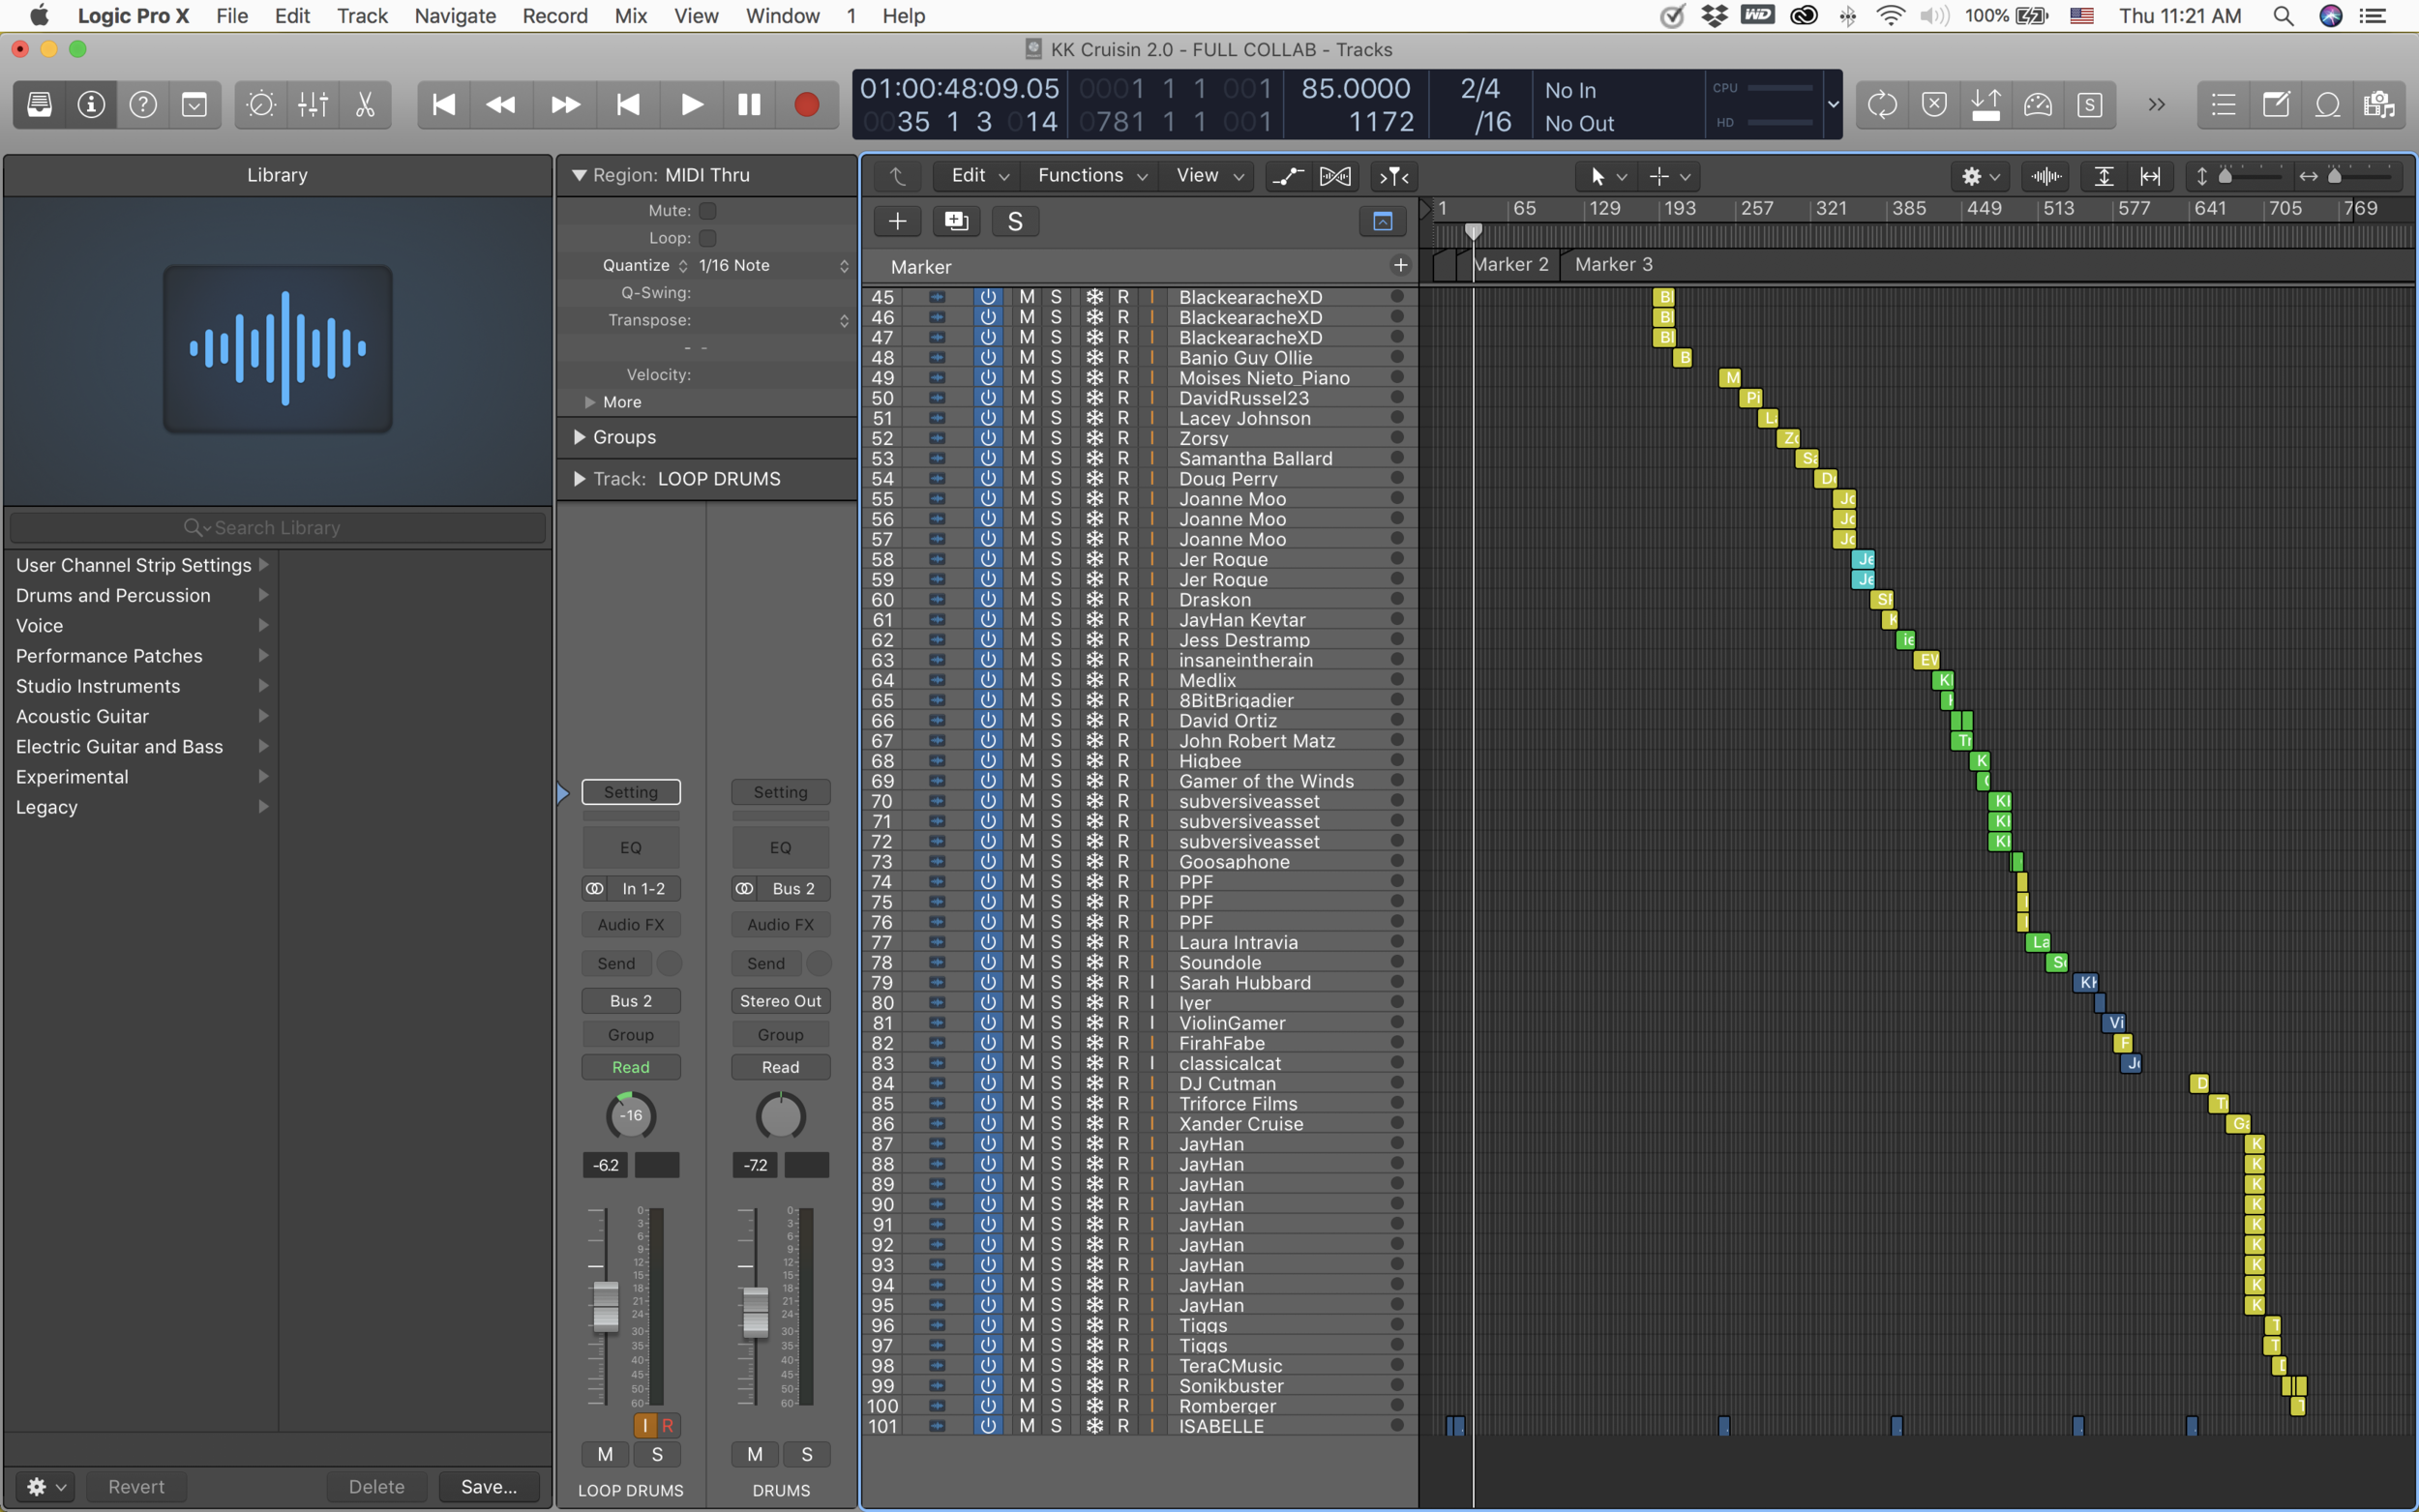Toggle waveform zoom button
Image resolution: width=2419 pixels, height=1512 pixels.
[2046, 176]
